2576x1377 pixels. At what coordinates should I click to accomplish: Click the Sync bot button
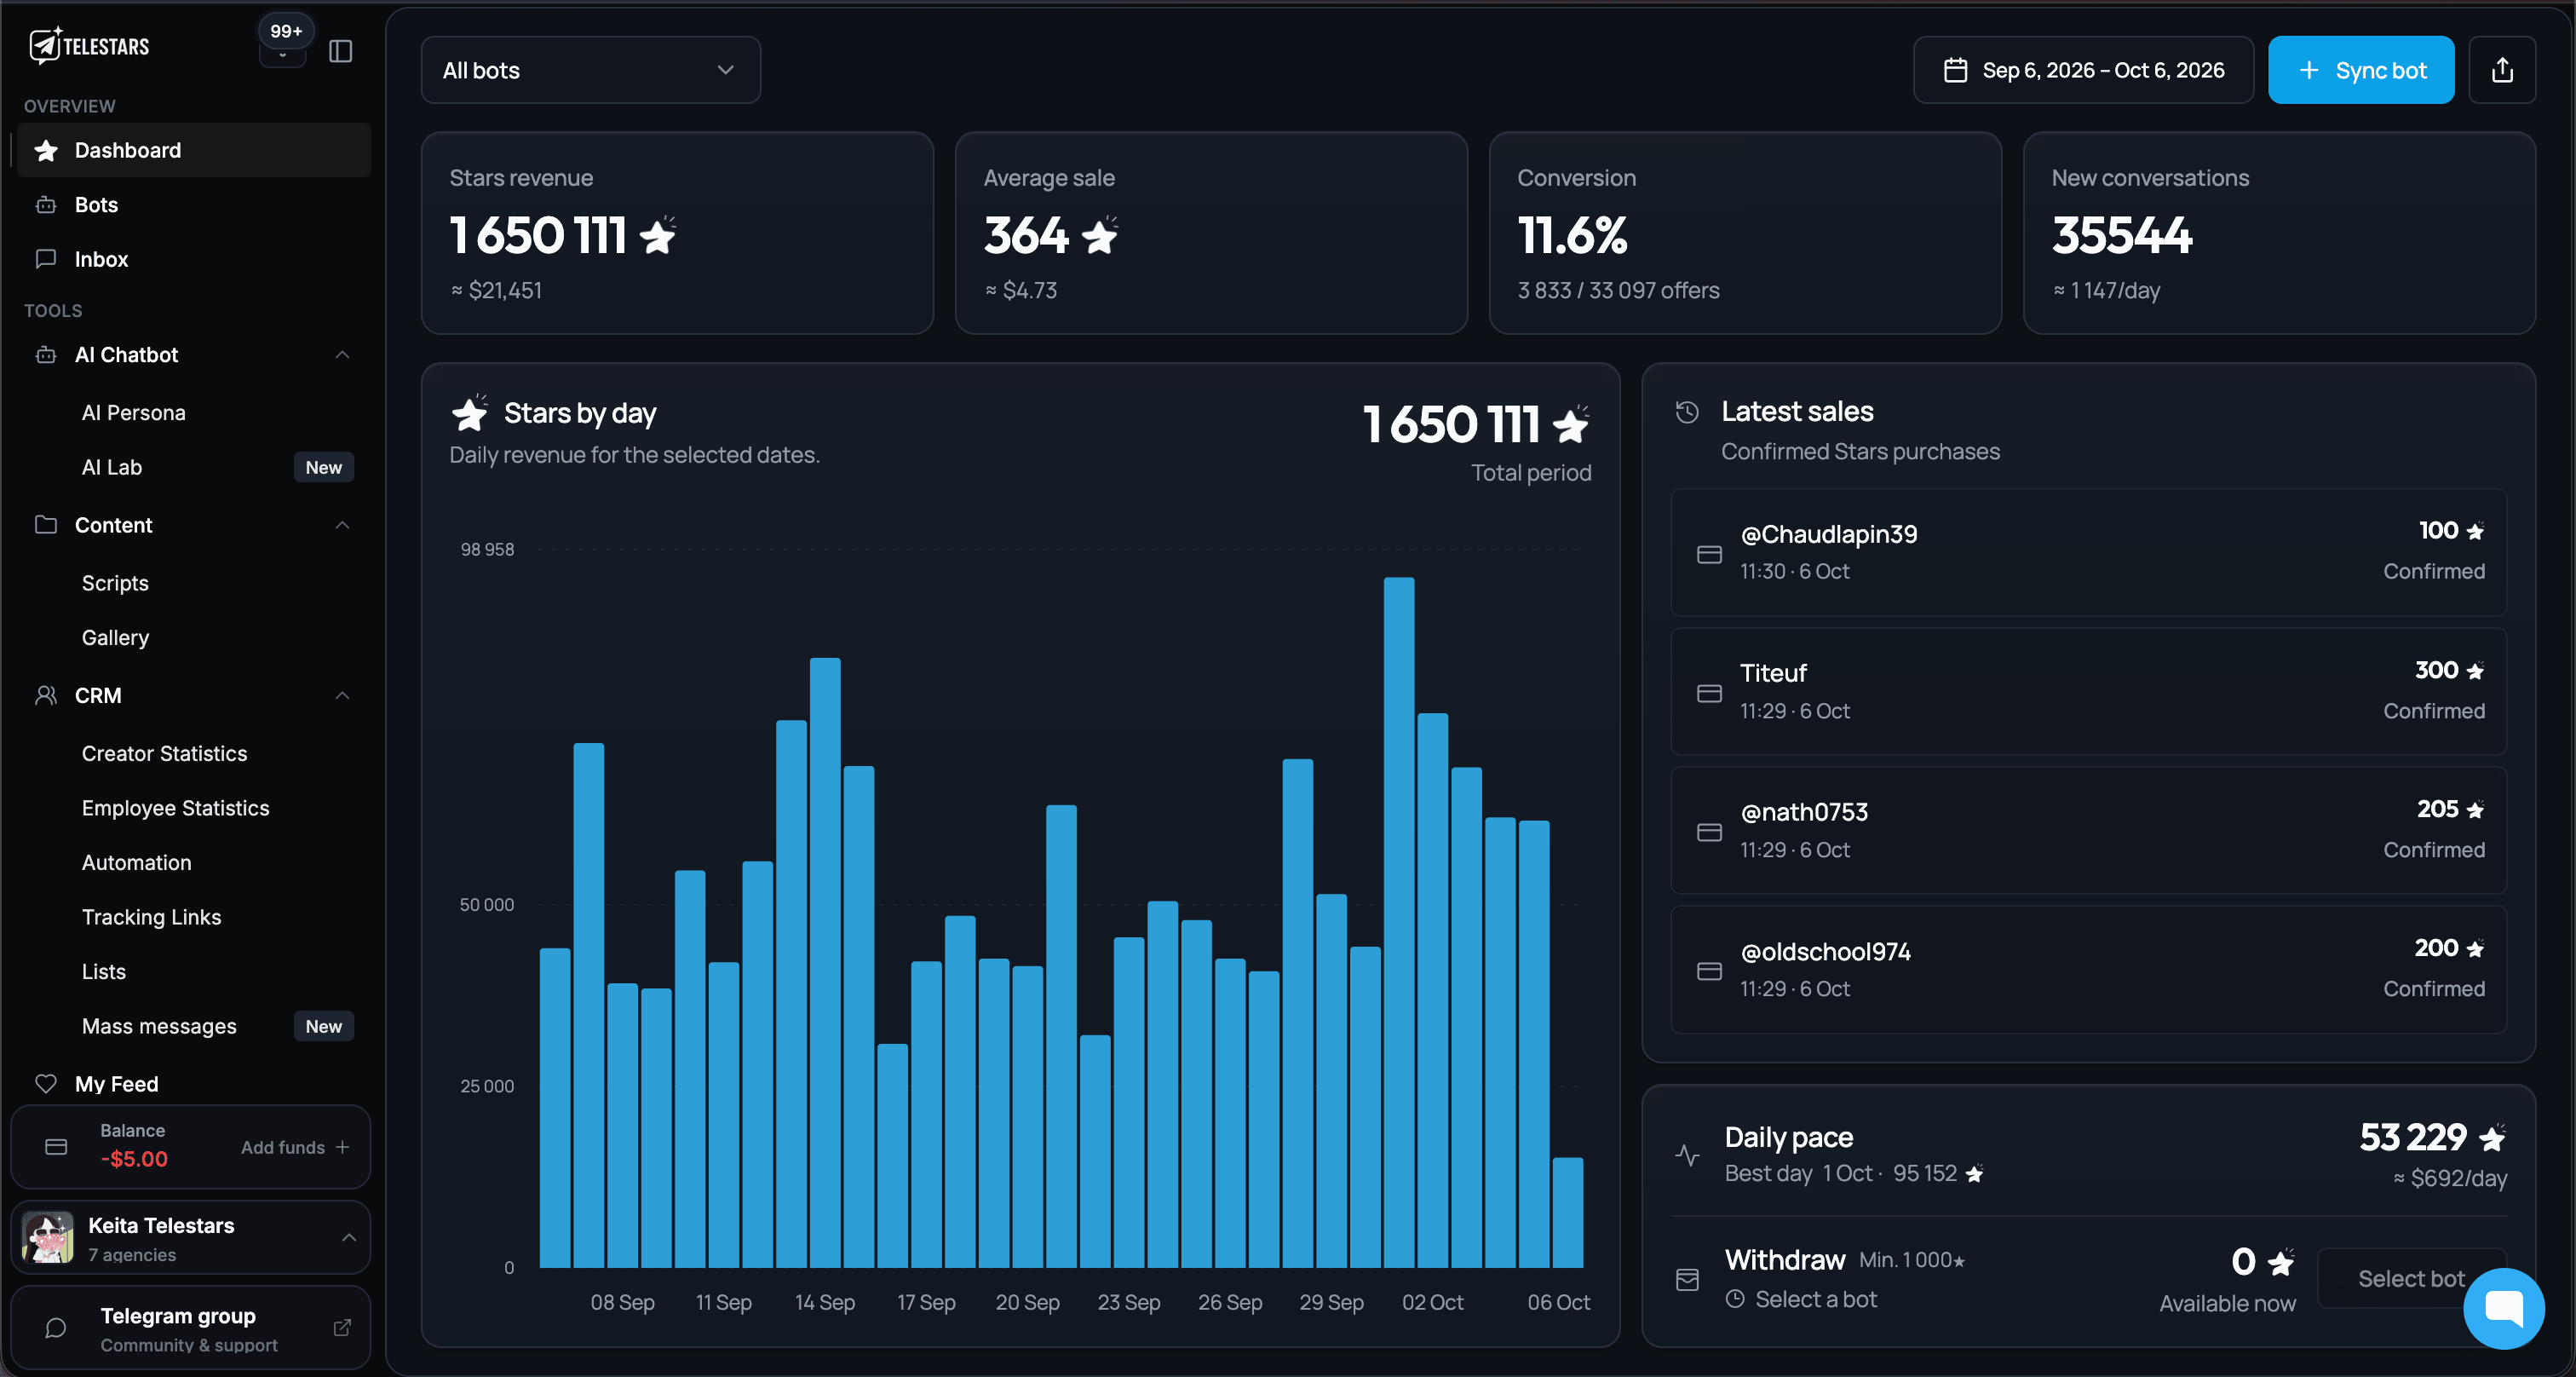coord(2361,70)
